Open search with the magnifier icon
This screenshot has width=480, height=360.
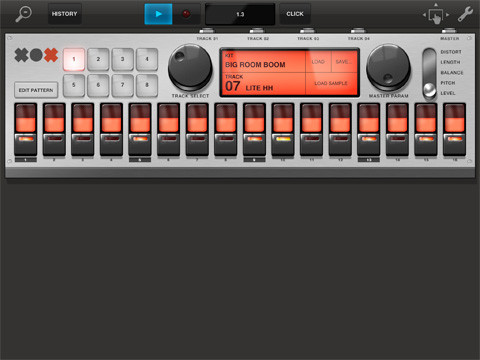pyautogui.click(x=23, y=14)
